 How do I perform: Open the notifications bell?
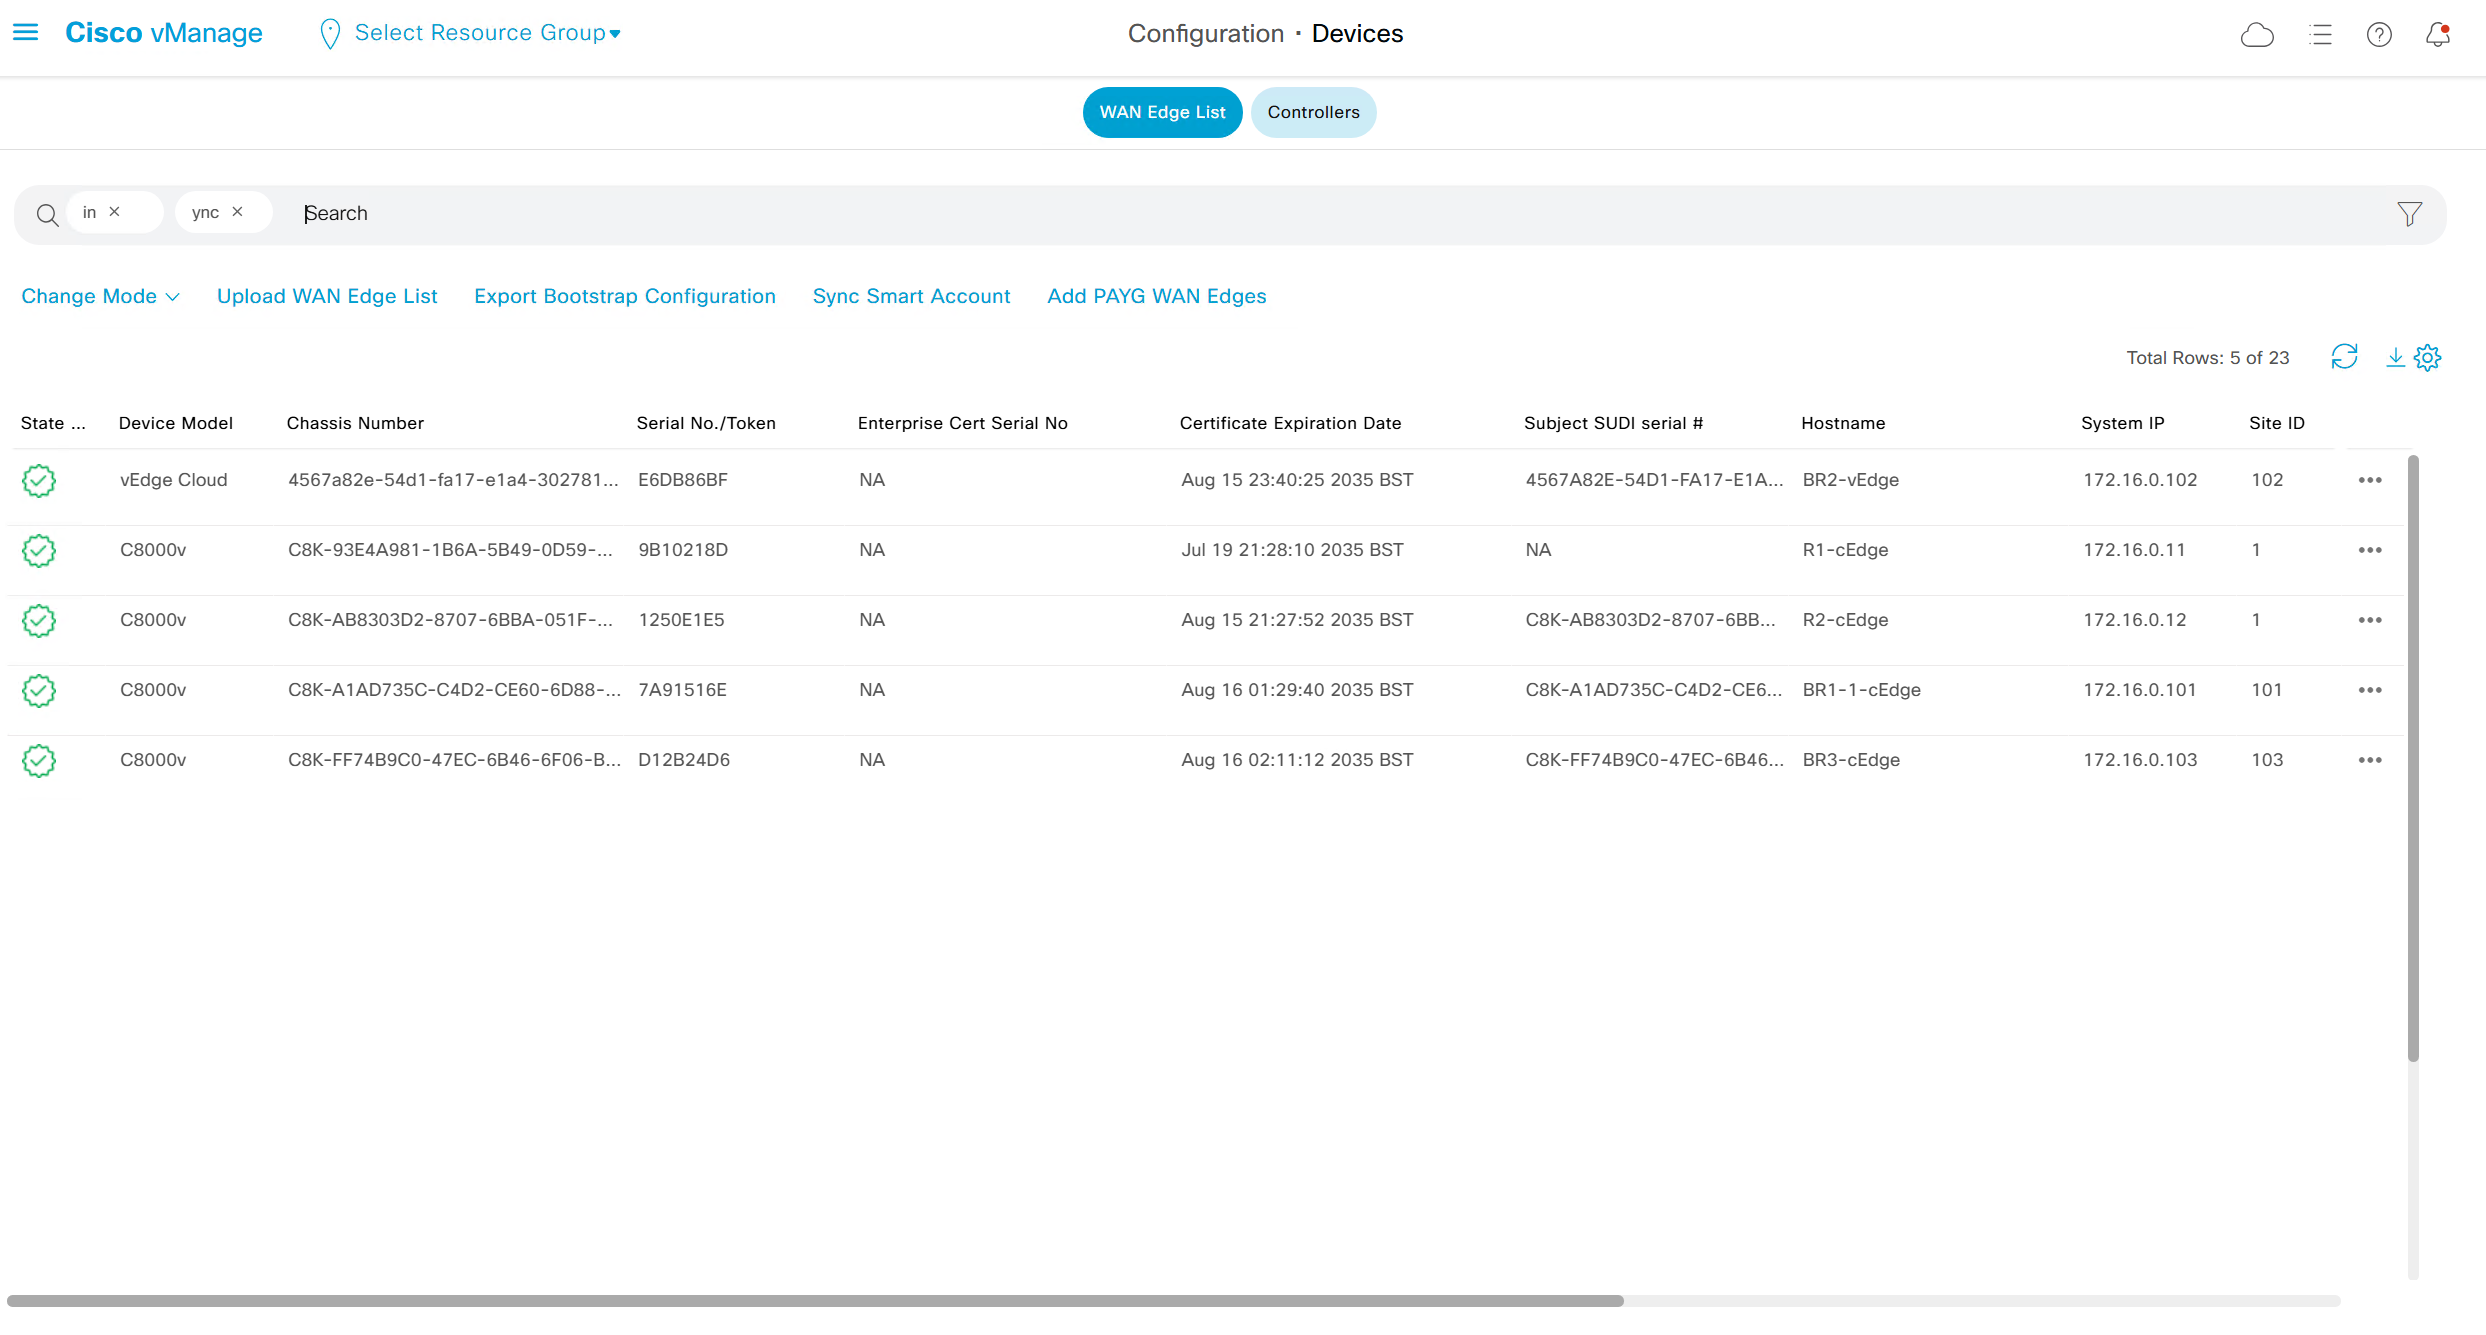2438,35
